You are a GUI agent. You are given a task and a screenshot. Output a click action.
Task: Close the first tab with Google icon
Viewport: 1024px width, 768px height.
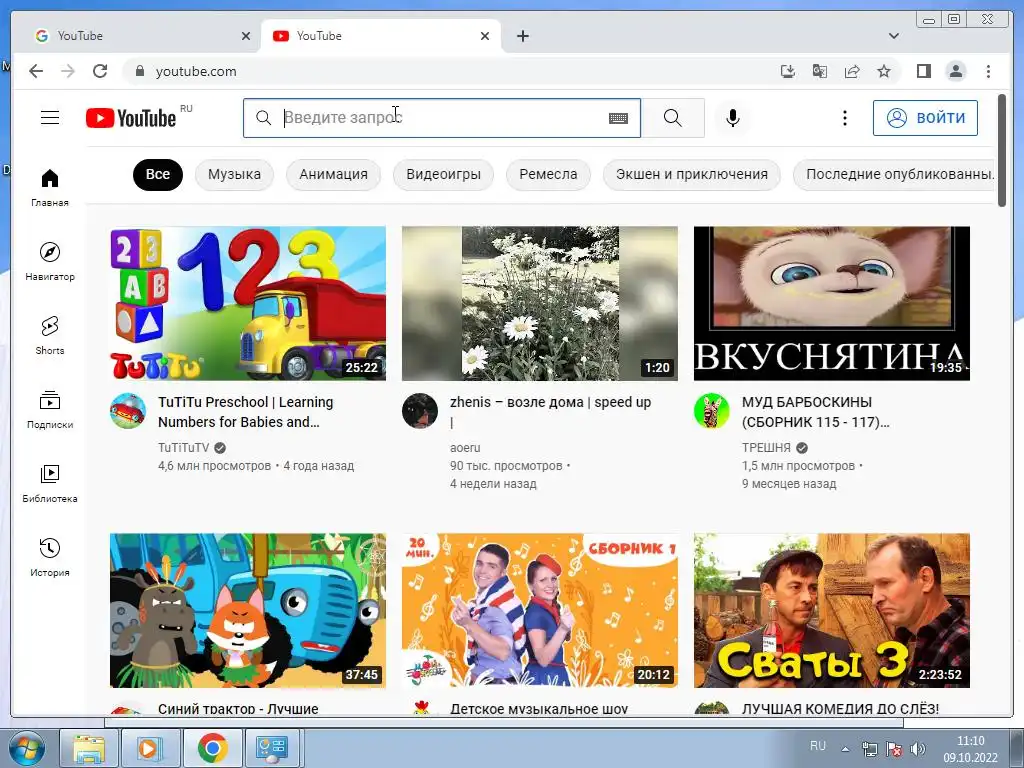click(x=246, y=36)
